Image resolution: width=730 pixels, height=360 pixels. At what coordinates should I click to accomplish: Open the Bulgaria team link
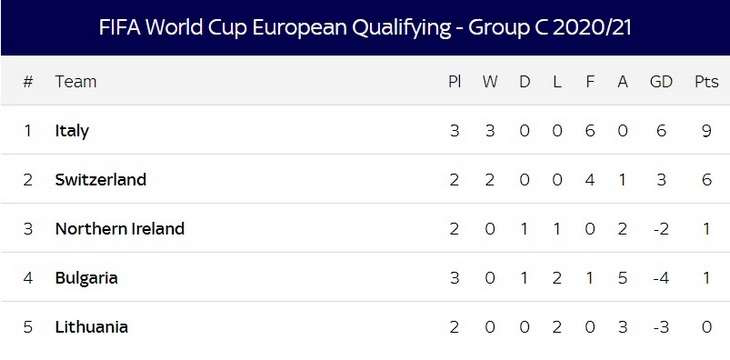coord(86,278)
